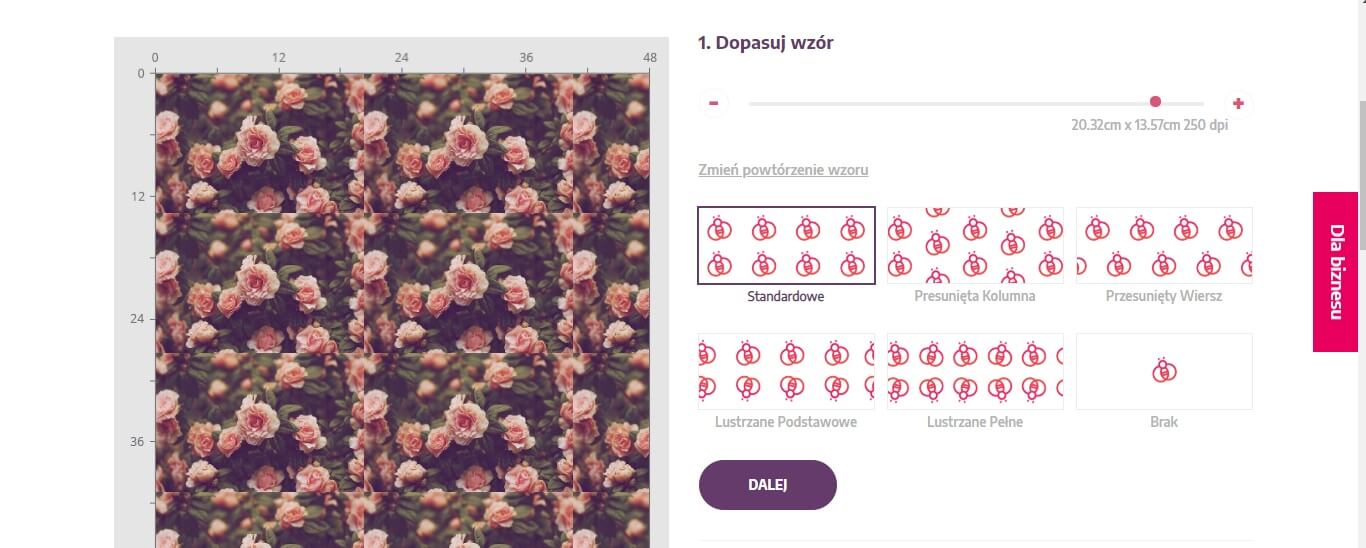
Task: Open the Zmień powtórzenie wzoru link
Action: [x=783, y=170]
